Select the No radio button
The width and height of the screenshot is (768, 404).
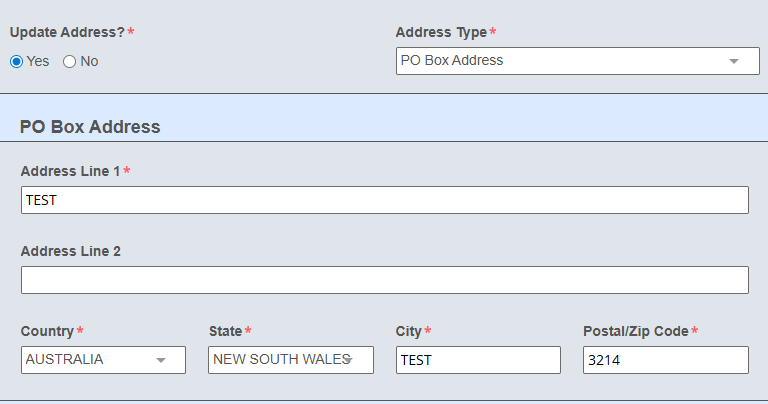click(x=70, y=62)
